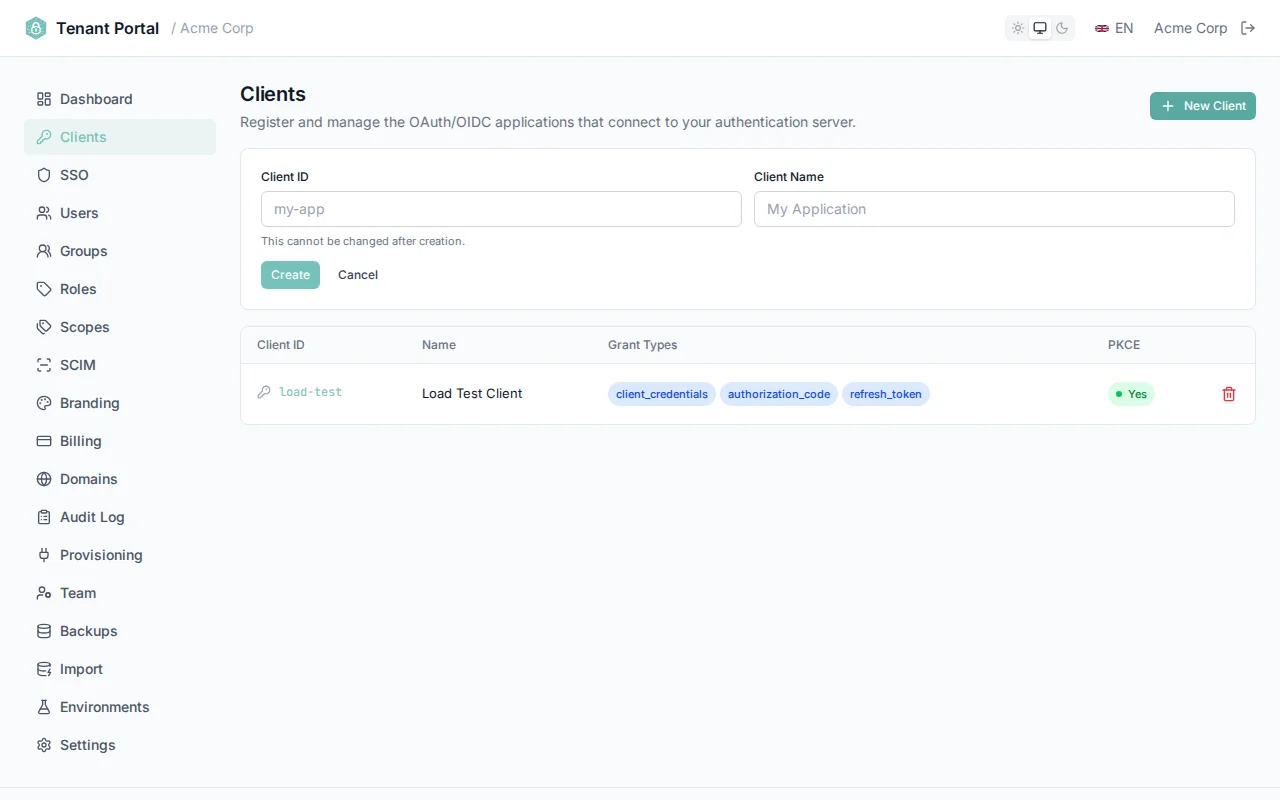1280x800 pixels.
Task: Click the Dashboard grid icon
Action: tap(44, 99)
